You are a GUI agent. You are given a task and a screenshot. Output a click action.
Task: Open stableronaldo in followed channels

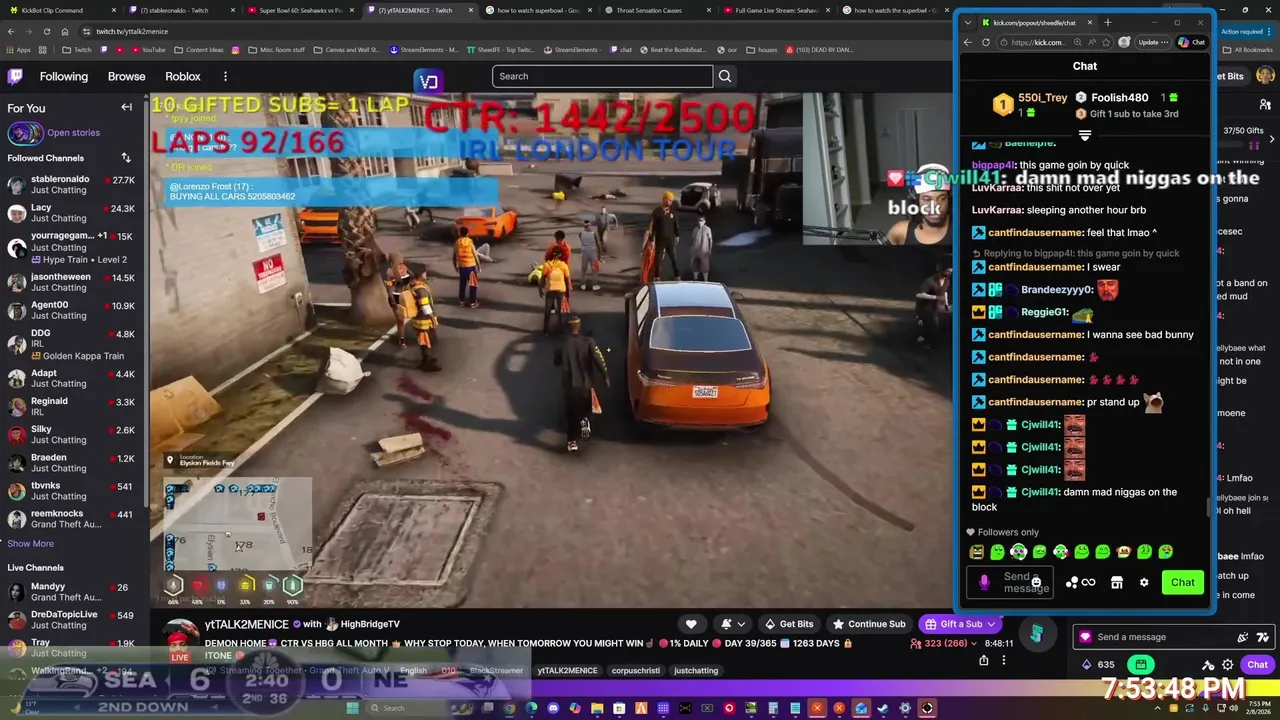72,184
